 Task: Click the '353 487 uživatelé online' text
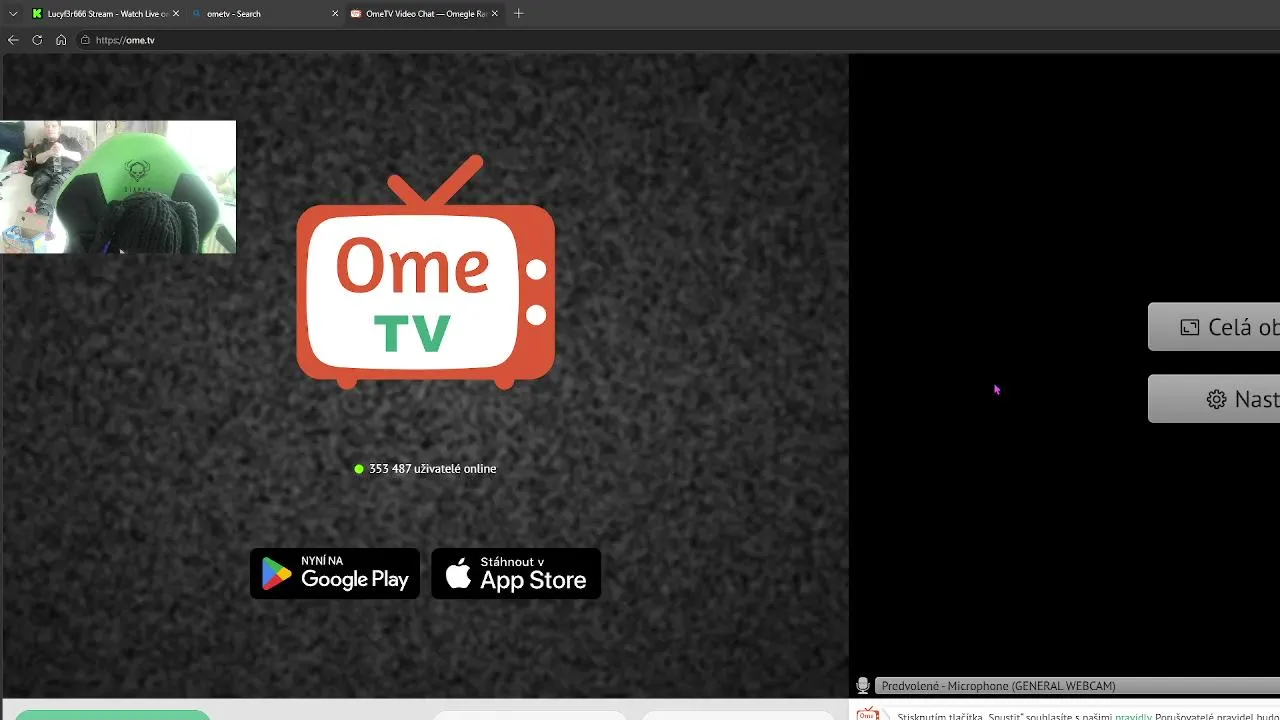[432, 469]
